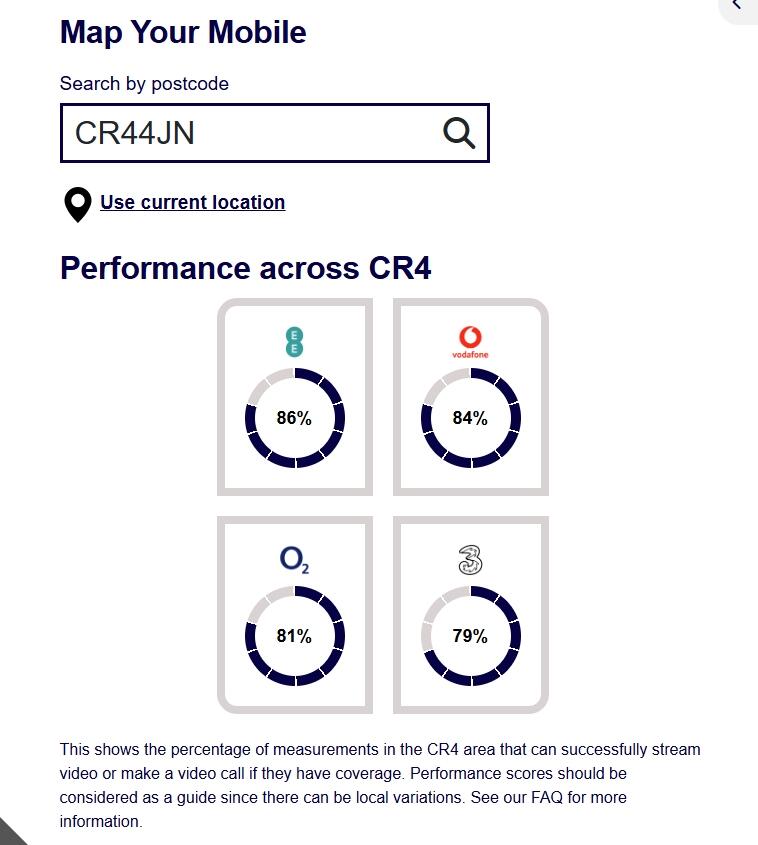The width and height of the screenshot is (758, 845).
Task: Open the Use current location link
Action: pos(192,202)
